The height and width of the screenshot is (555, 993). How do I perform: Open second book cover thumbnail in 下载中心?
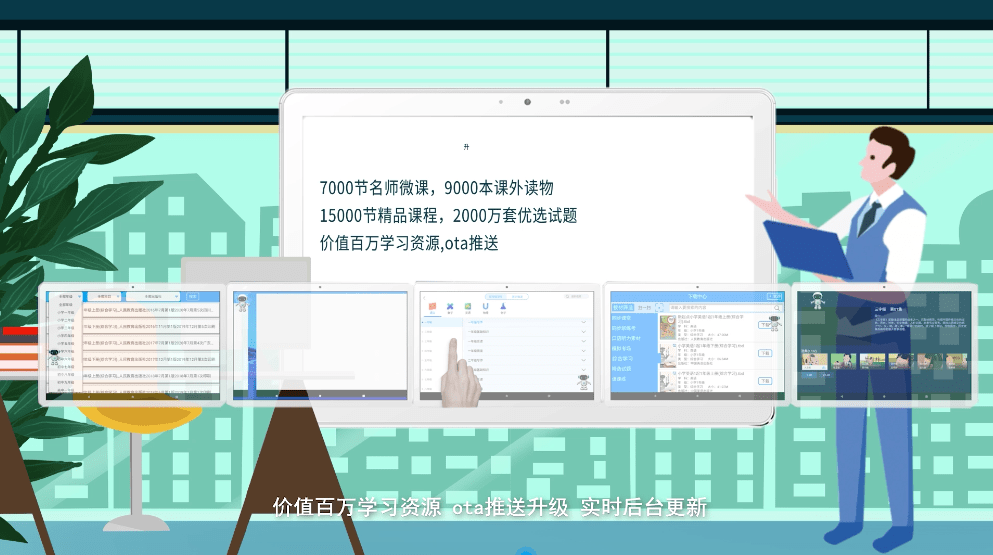(668, 356)
